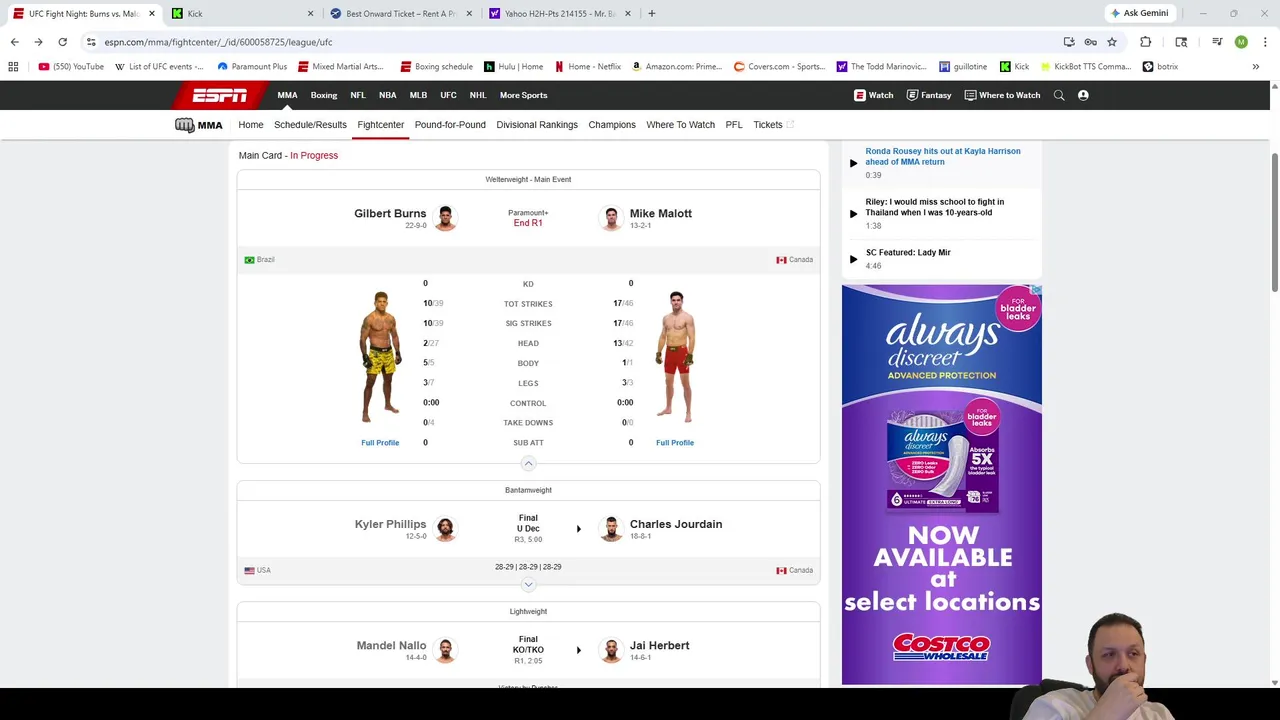Play Ronda Rousey video clip
The image size is (1280, 720).
click(853, 162)
